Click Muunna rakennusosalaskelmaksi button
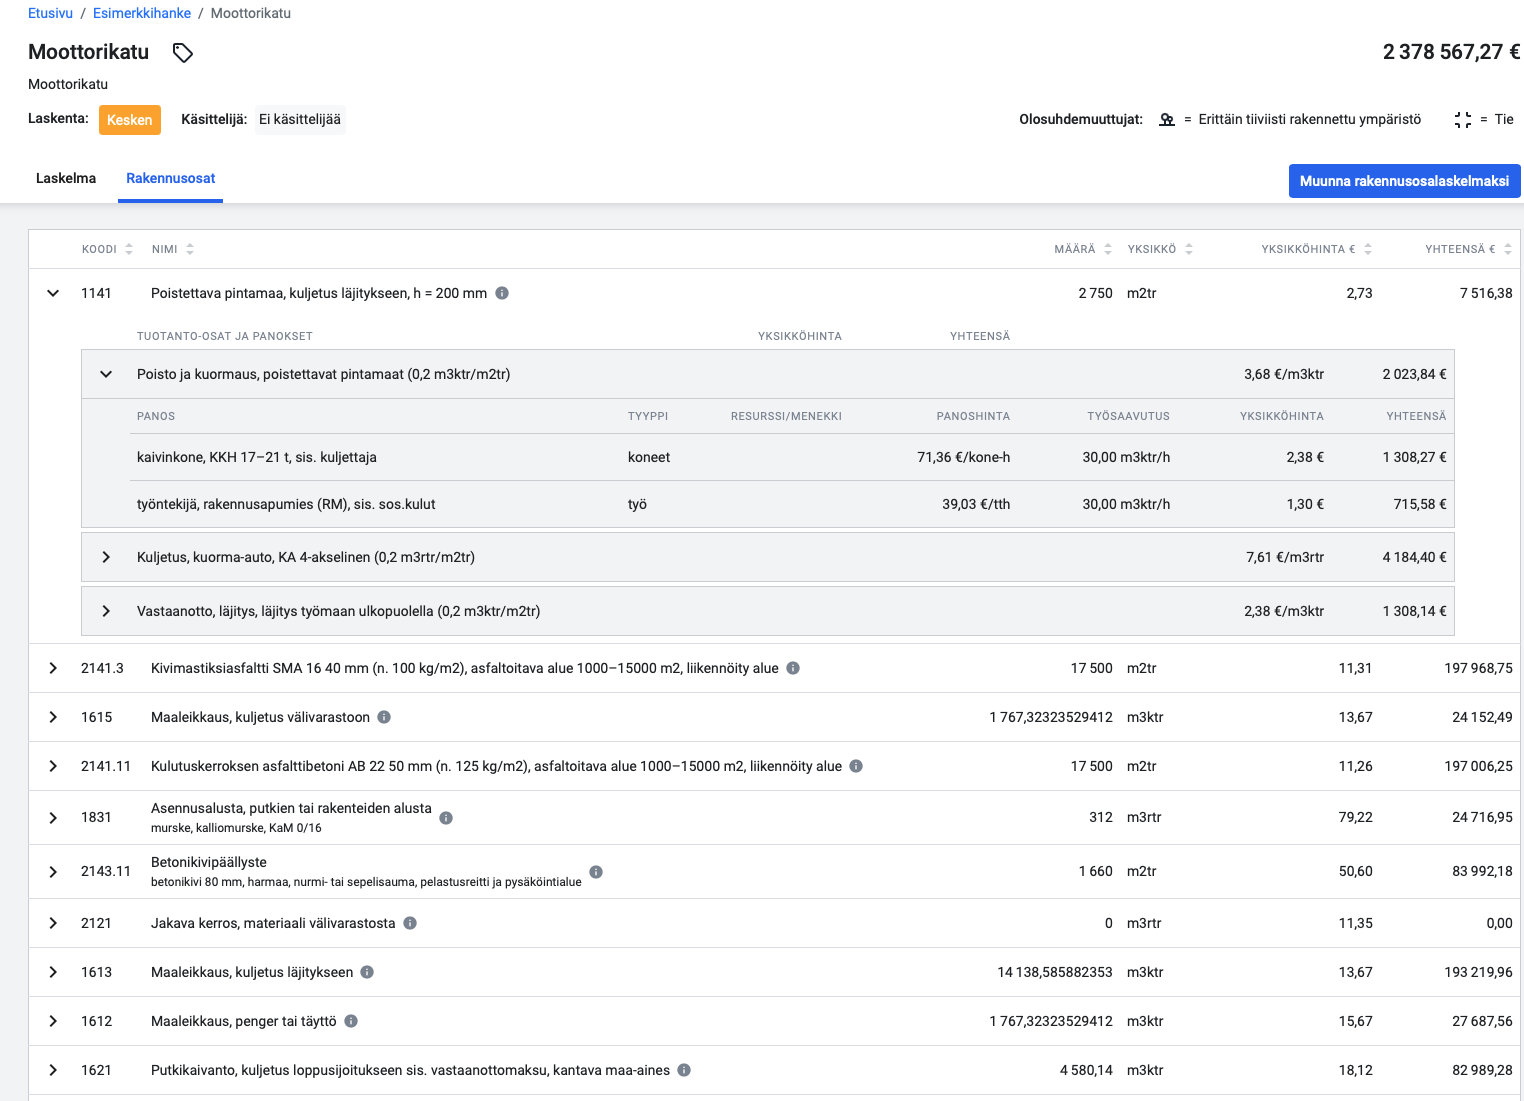Screen dimensions: 1524x1101 (x=1404, y=181)
